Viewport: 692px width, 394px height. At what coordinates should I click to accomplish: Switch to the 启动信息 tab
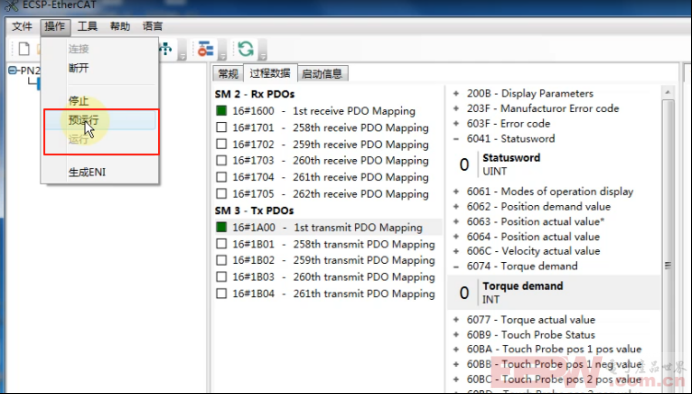323,74
